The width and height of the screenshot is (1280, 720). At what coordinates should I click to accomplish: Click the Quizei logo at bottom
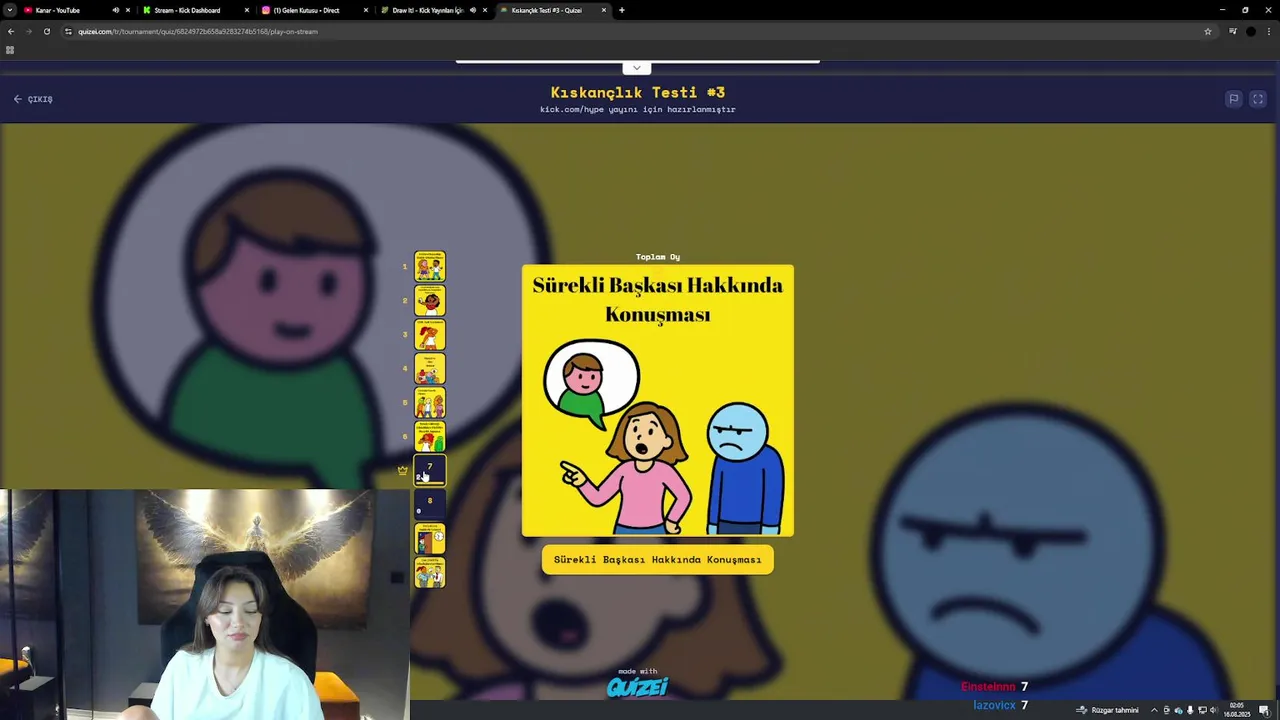pos(637,687)
